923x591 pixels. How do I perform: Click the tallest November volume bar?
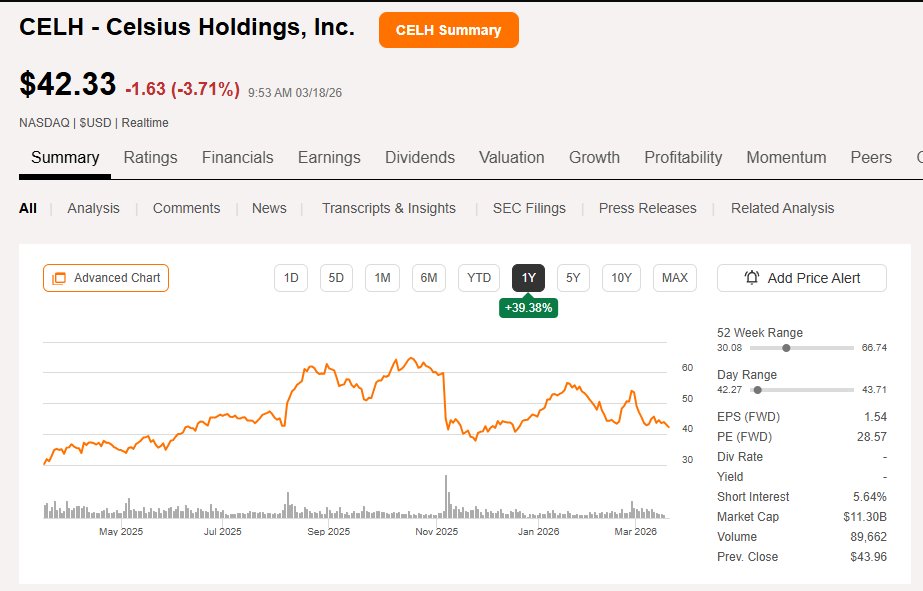[x=446, y=498]
